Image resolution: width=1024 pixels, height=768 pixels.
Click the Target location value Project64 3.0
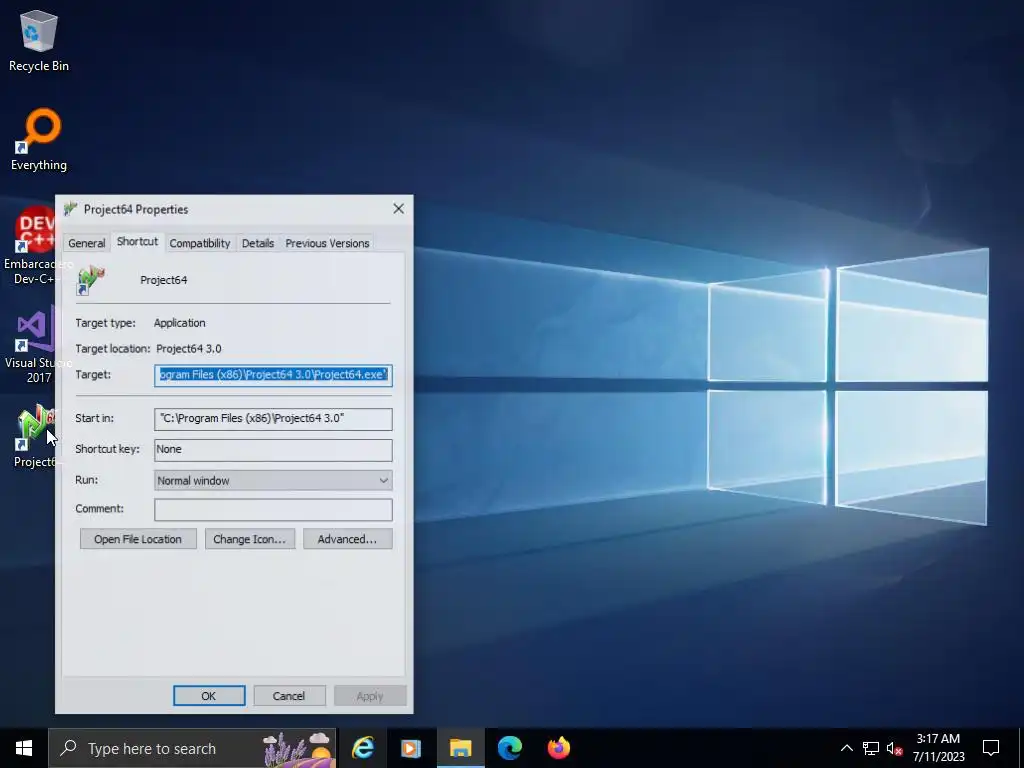click(189, 349)
